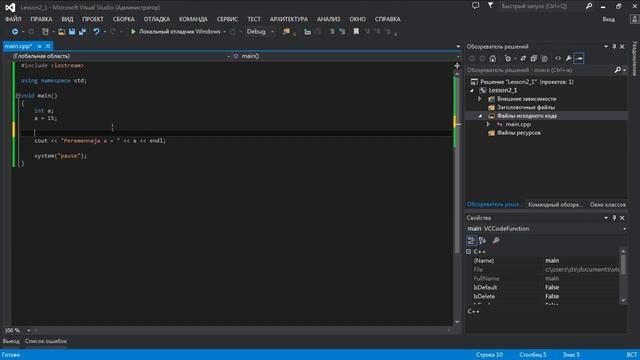The image size is (640, 360).
Task: Click Home icon in Solution Explorer toolbar
Action: click(x=493, y=58)
